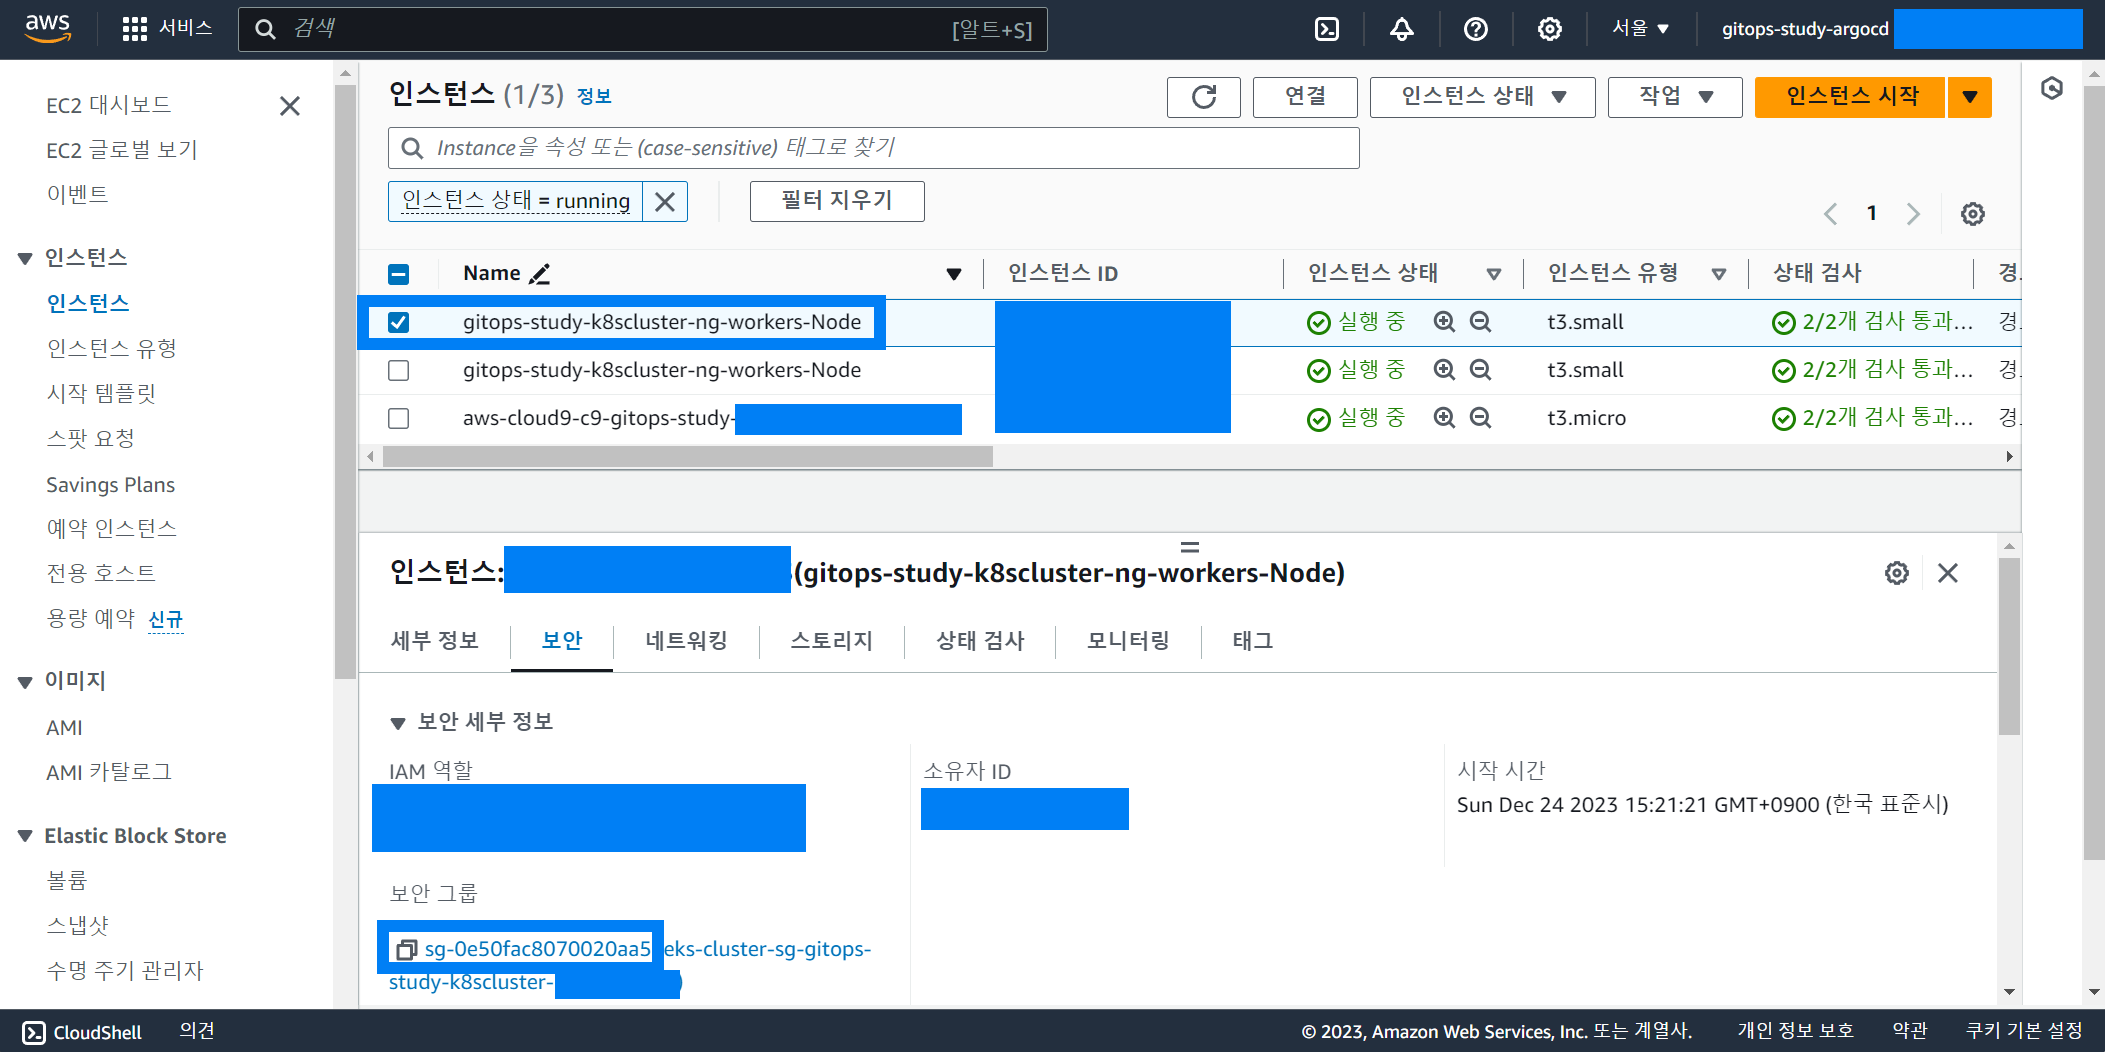Open table preferences gear near pagination
The height and width of the screenshot is (1052, 2105).
(x=1973, y=214)
